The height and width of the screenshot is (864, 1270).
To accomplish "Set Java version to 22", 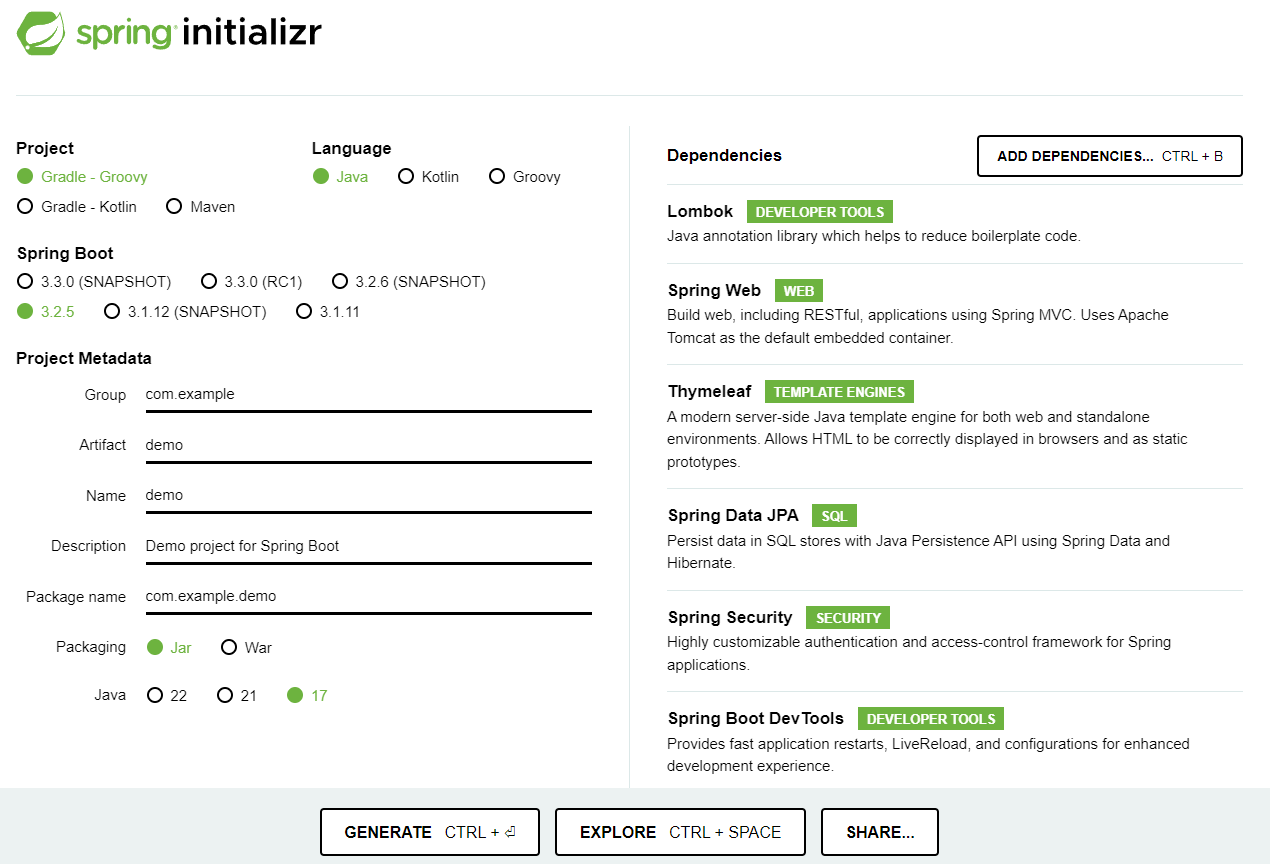I will click(x=166, y=696).
